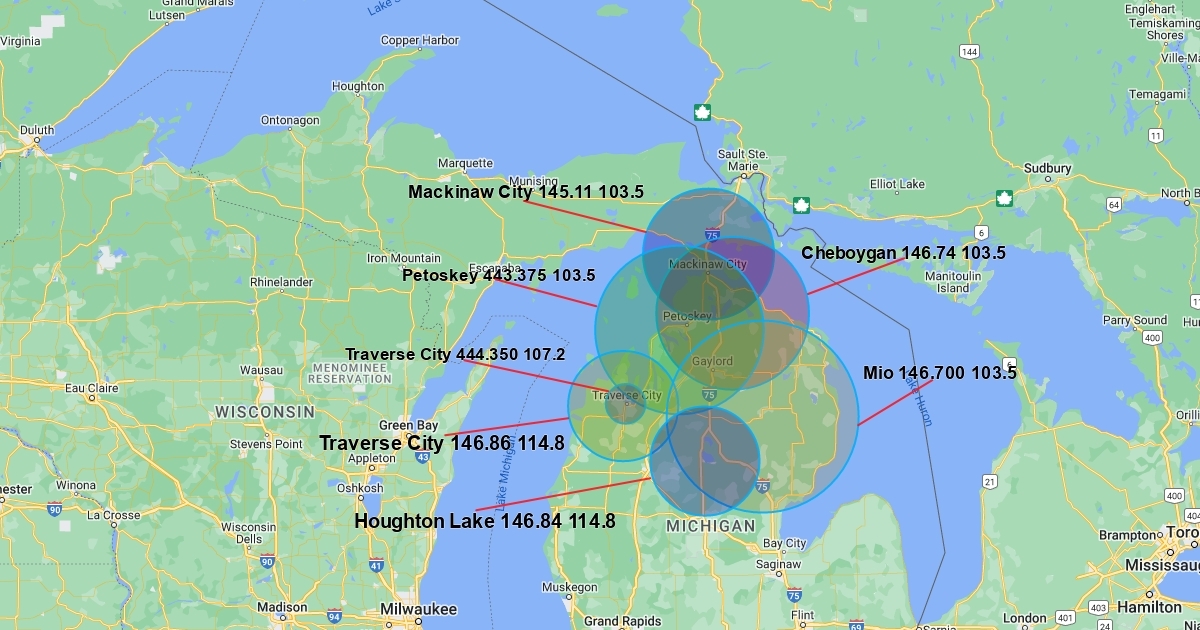
Task: Click the Parry Sound label
Action: point(1135,320)
